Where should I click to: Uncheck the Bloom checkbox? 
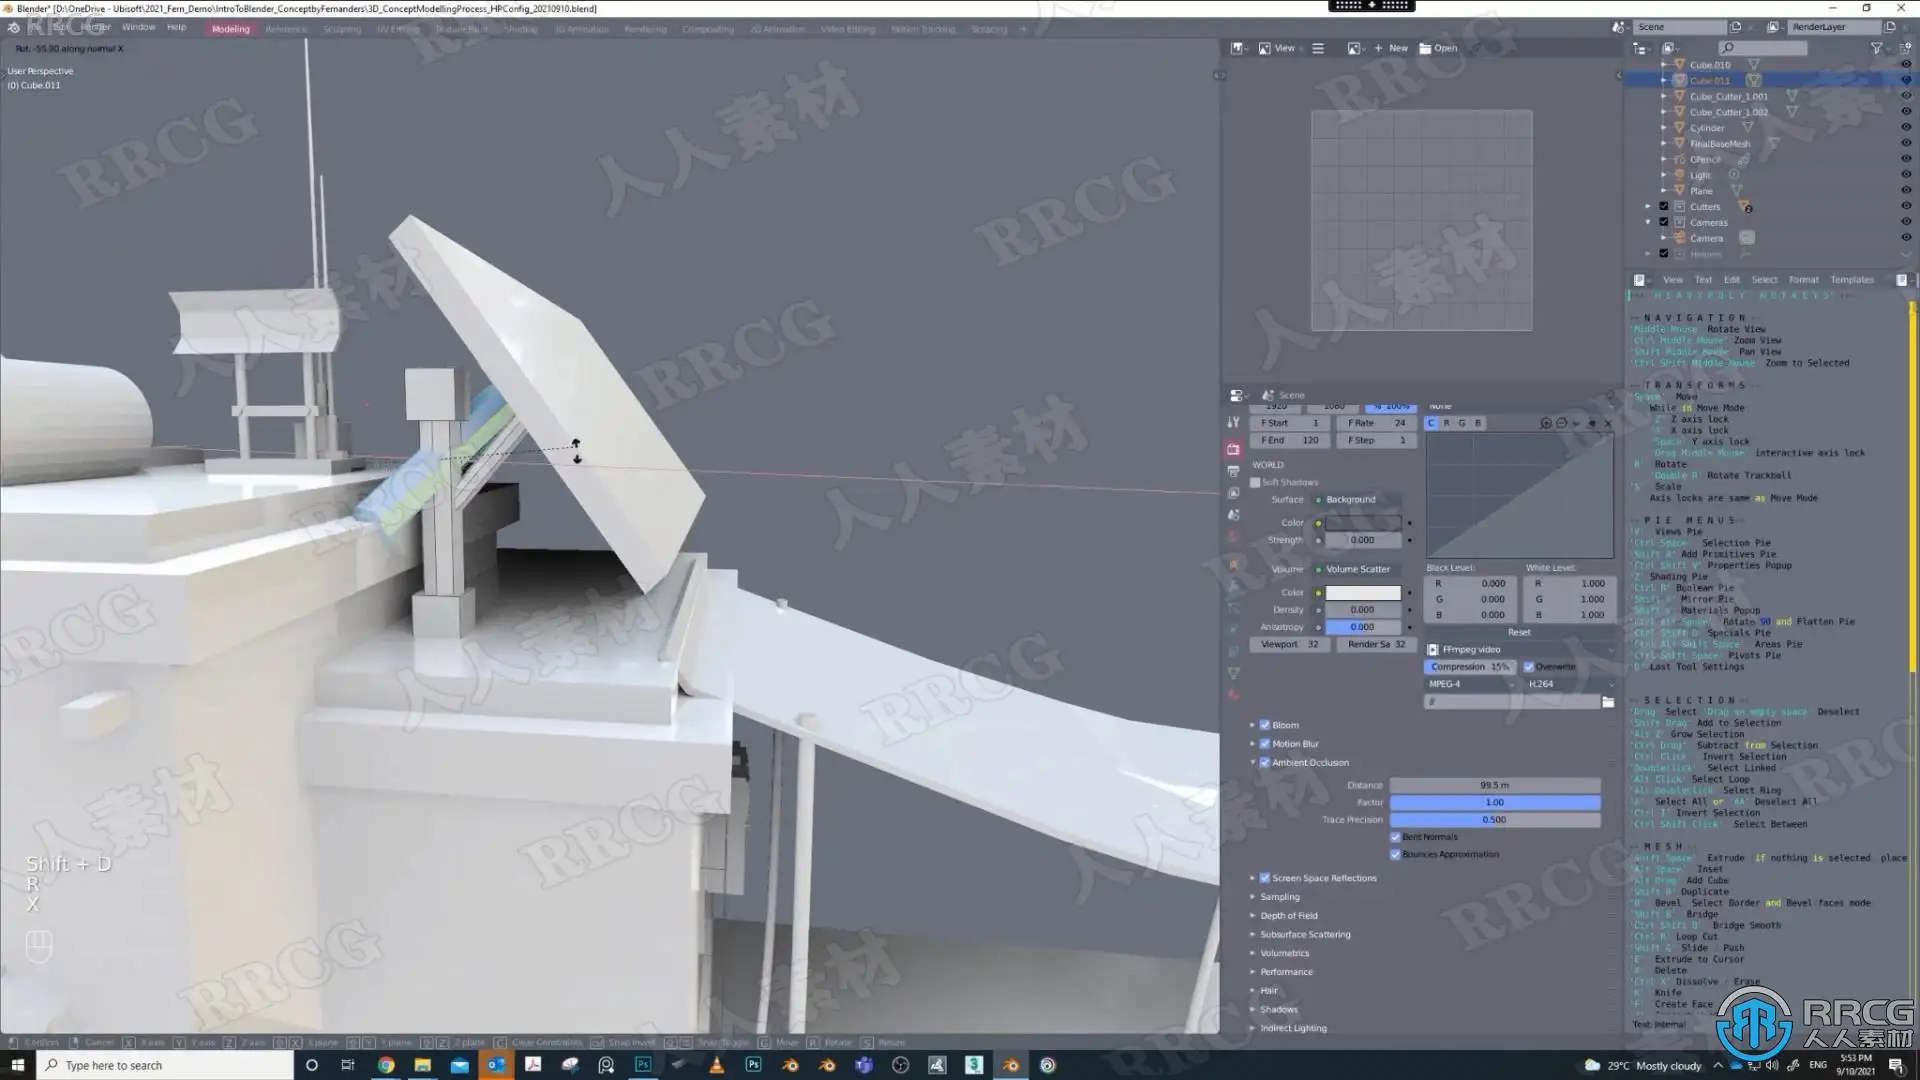(x=1265, y=725)
